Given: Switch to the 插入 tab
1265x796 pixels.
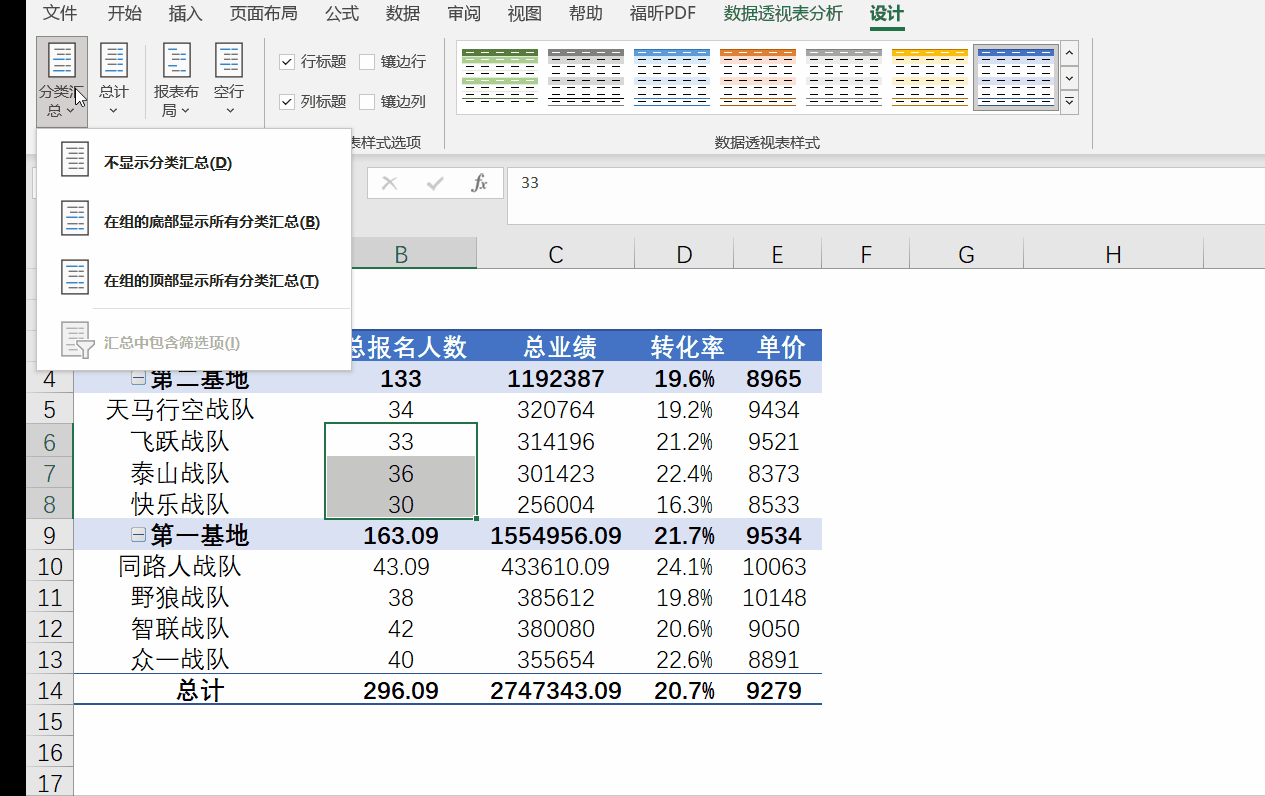Looking at the screenshot, I should point(185,14).
